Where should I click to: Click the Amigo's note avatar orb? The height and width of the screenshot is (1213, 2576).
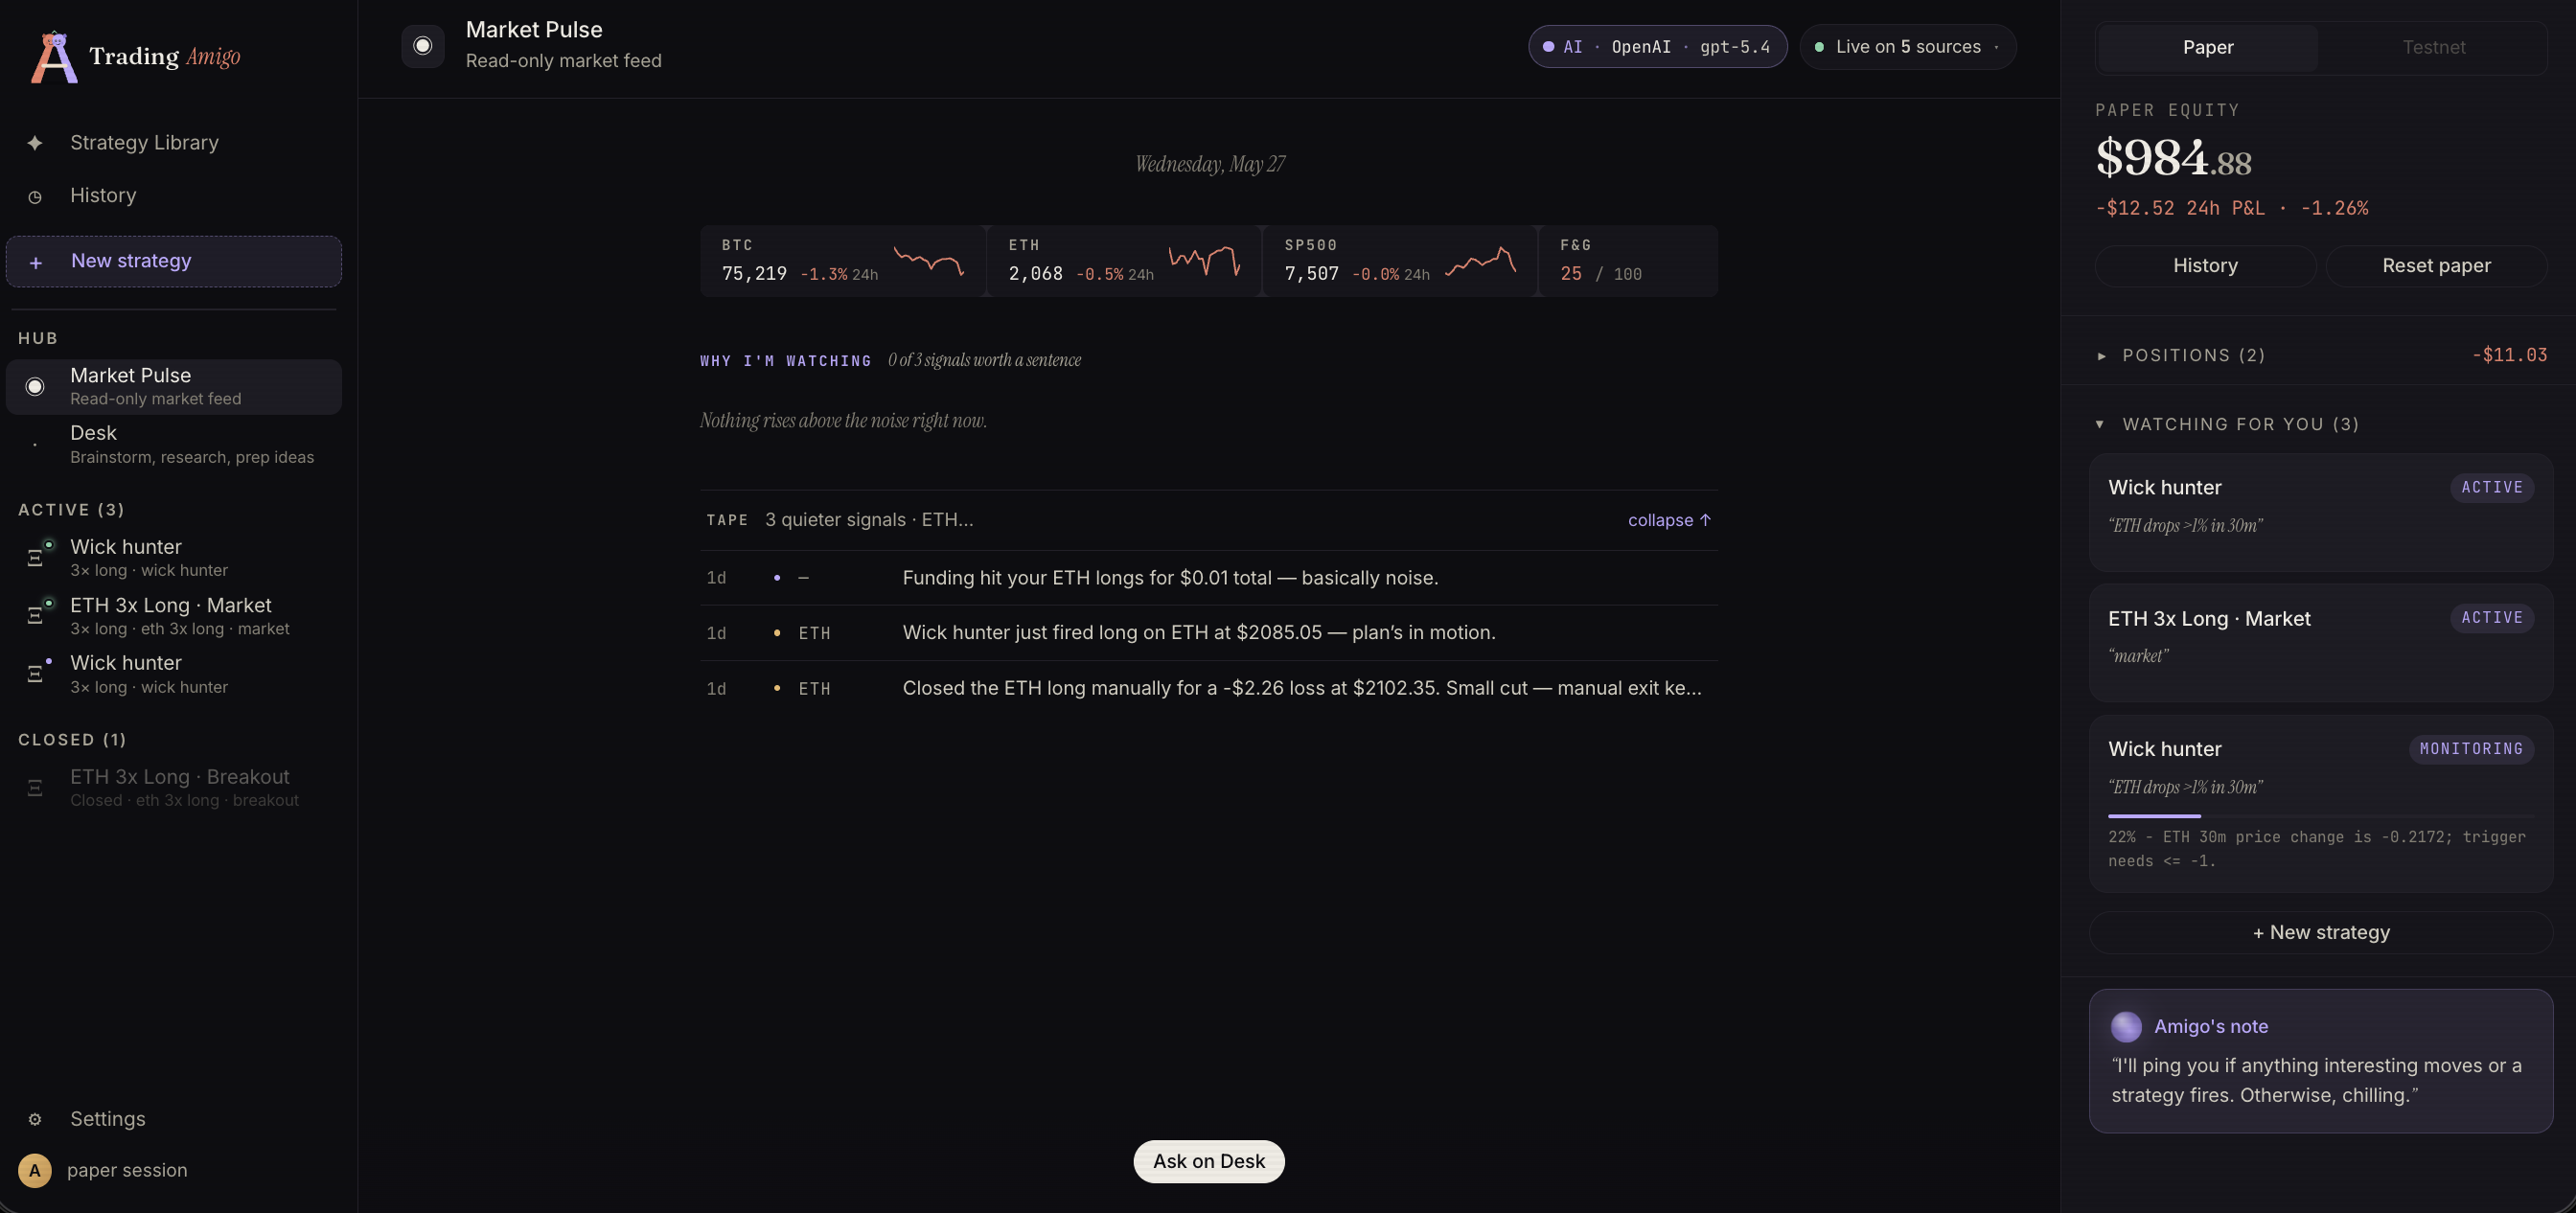tap(2126, 1026)
